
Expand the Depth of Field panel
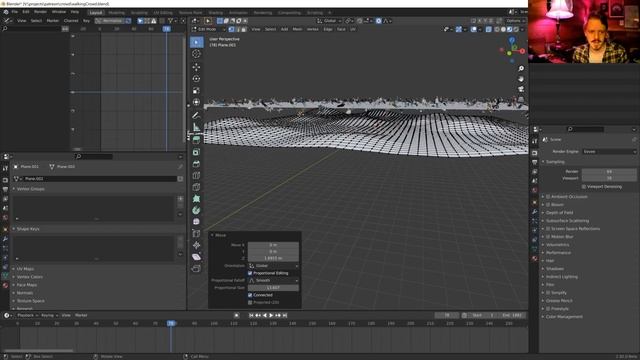pos(560,213)
